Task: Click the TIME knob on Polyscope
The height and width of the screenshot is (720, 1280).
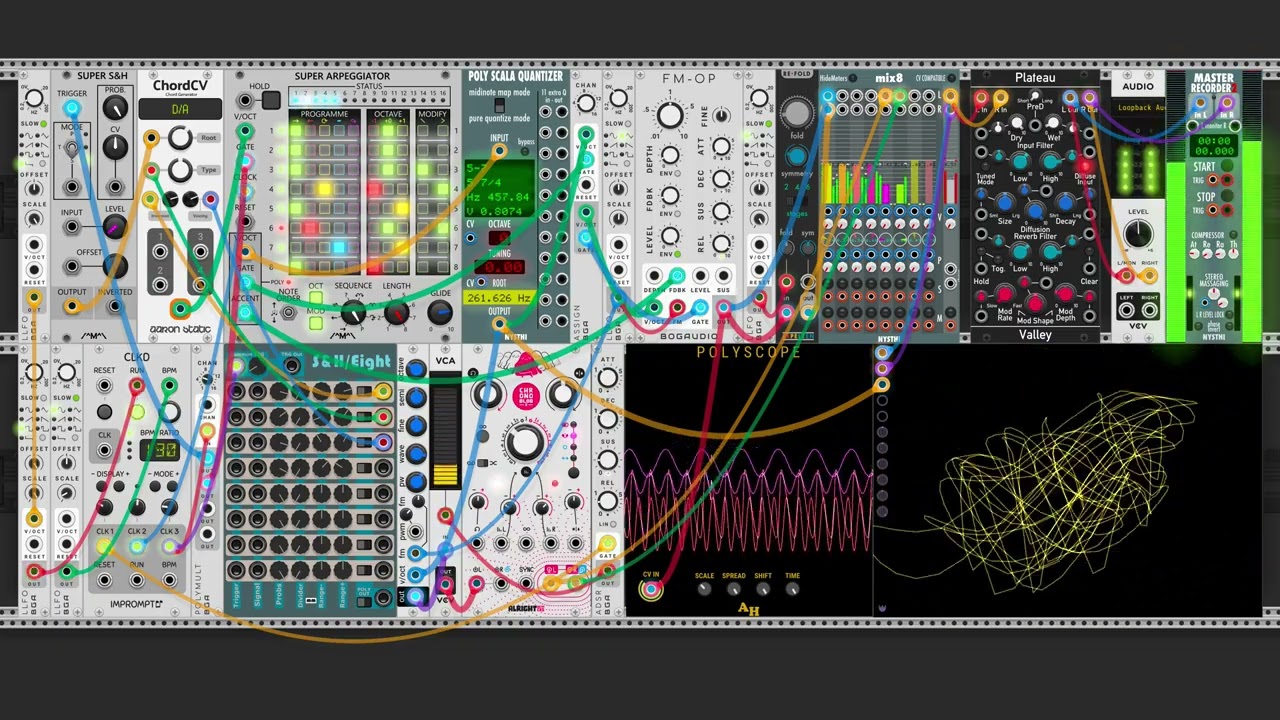Action: click(x=792, y=590)
